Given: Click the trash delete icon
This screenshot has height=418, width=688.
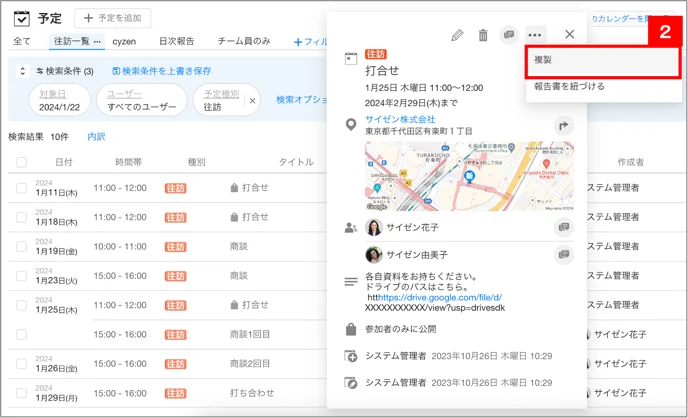Looking at the screenshot, I should tap(483, 35).
